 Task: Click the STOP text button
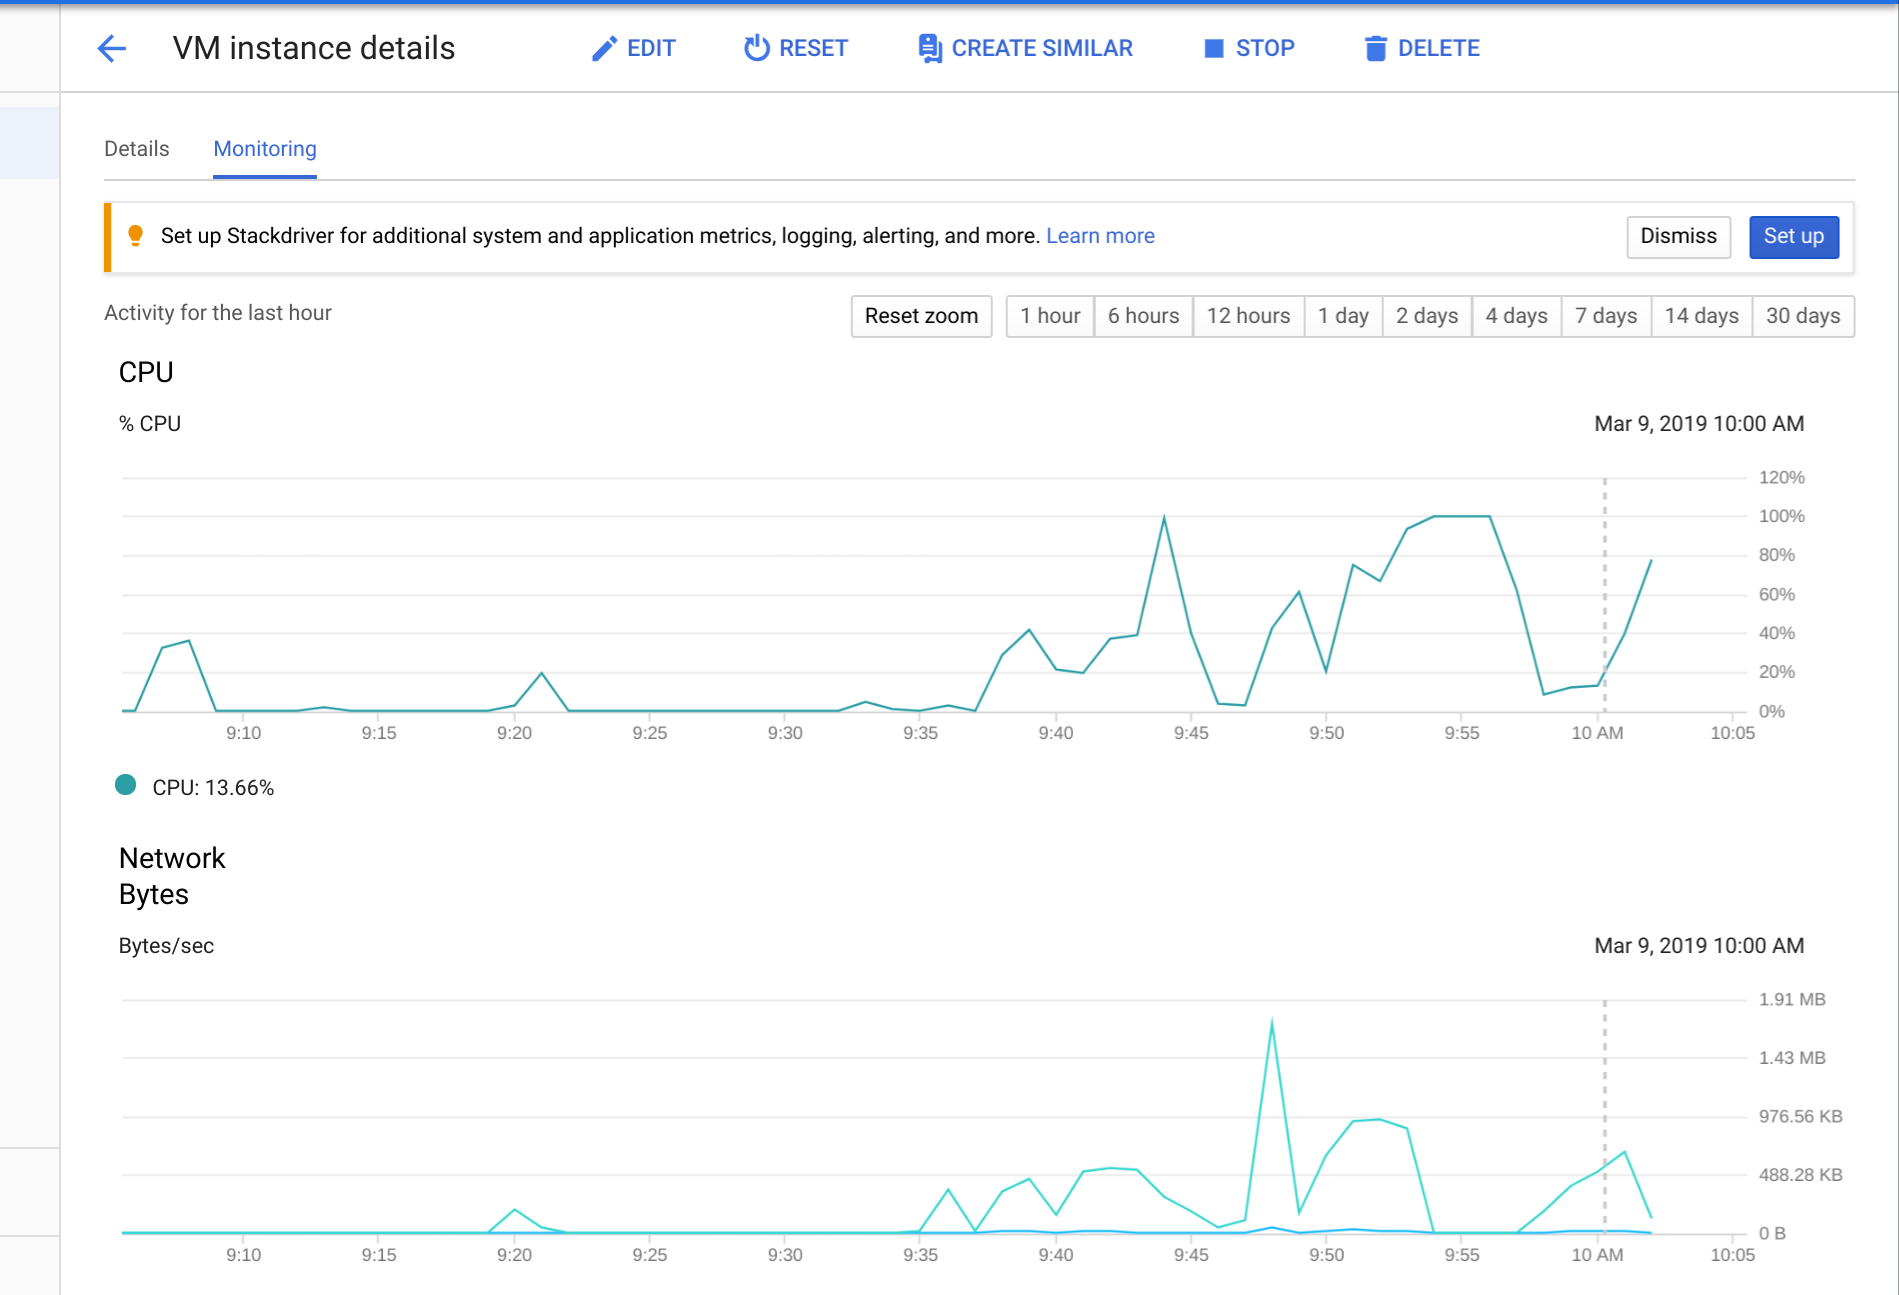coord(1265,48)
